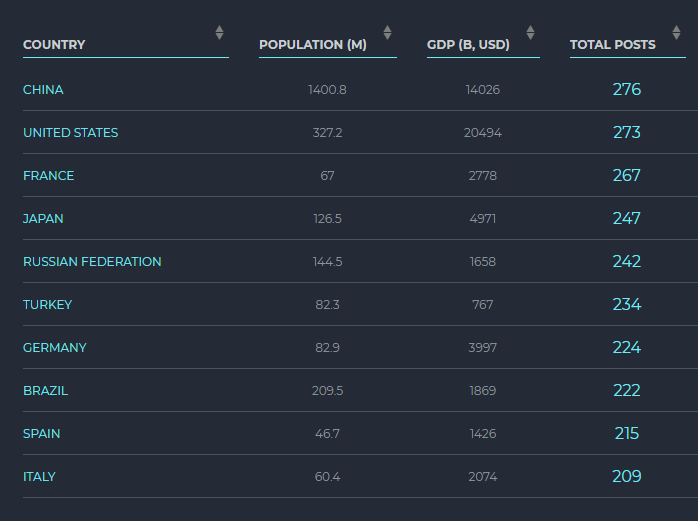Viewport: 698px width, 521px height.
Task: Open the Germany country link
Action: coord(55,348)
